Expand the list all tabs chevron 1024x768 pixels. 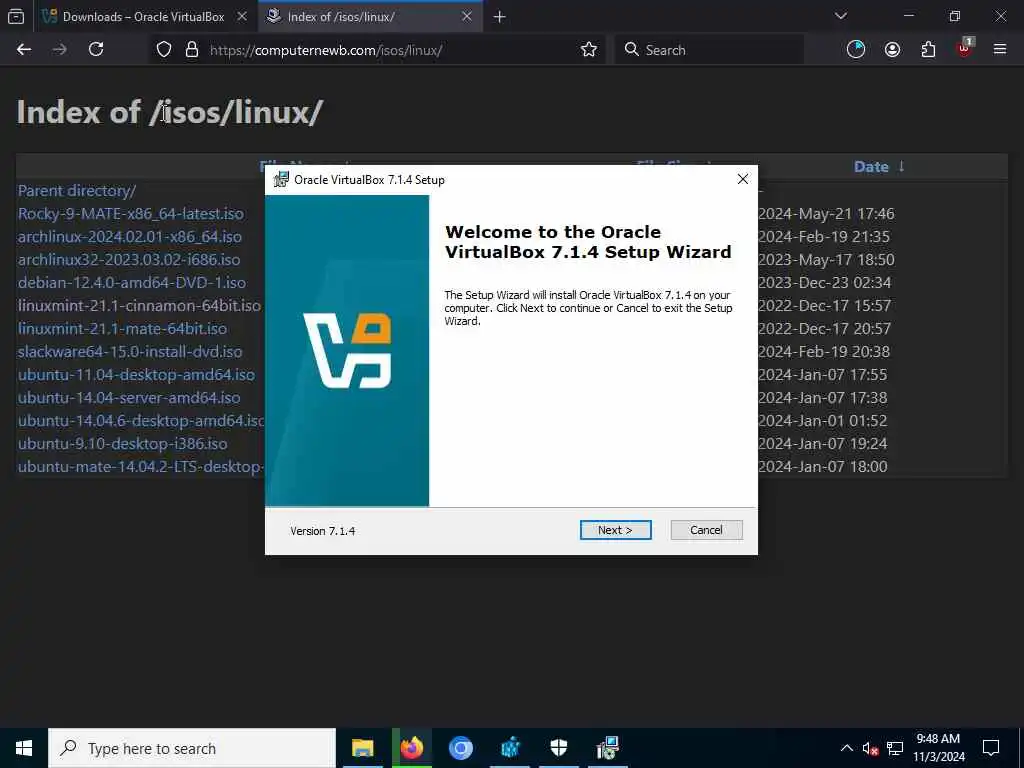pos(840,16)
